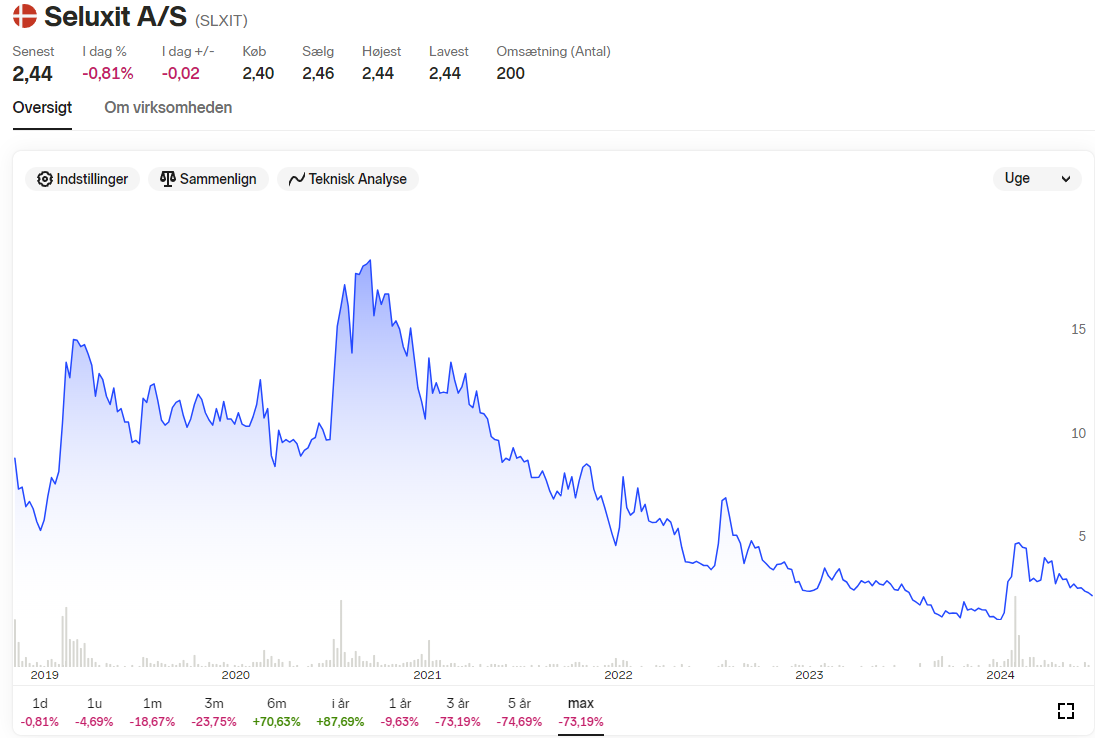1095x738 pixels.
Task: Click the 15 price axis label
Action: 1078,329
